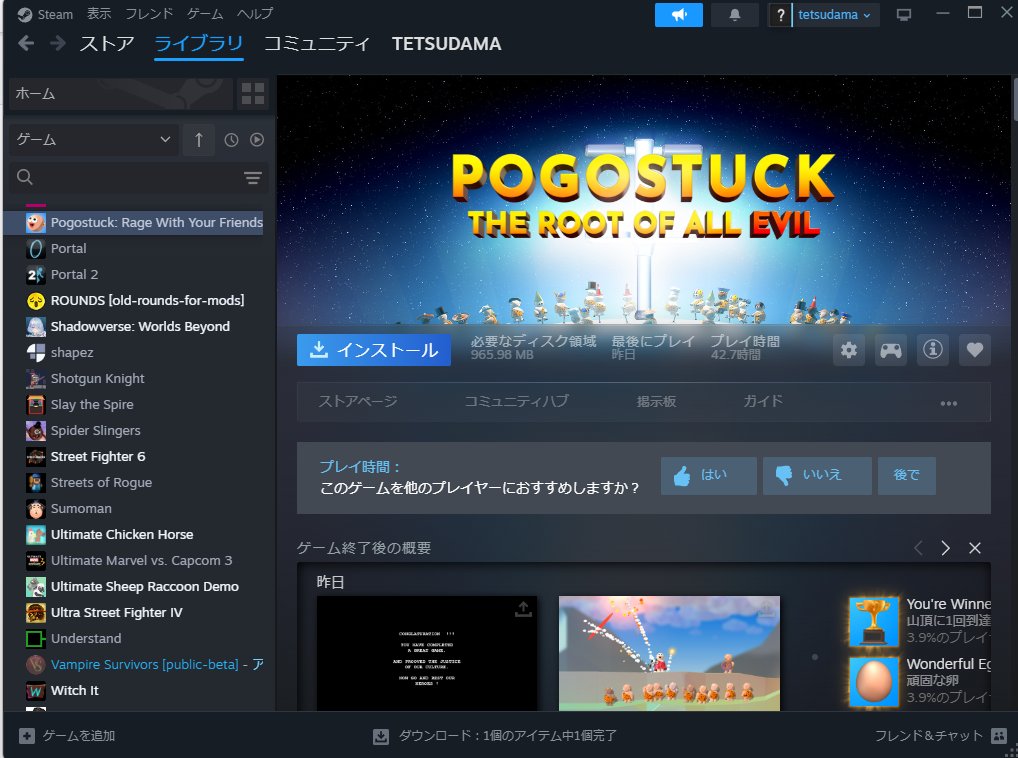Open the TETSUDAMA profile tab

[446, 43]
